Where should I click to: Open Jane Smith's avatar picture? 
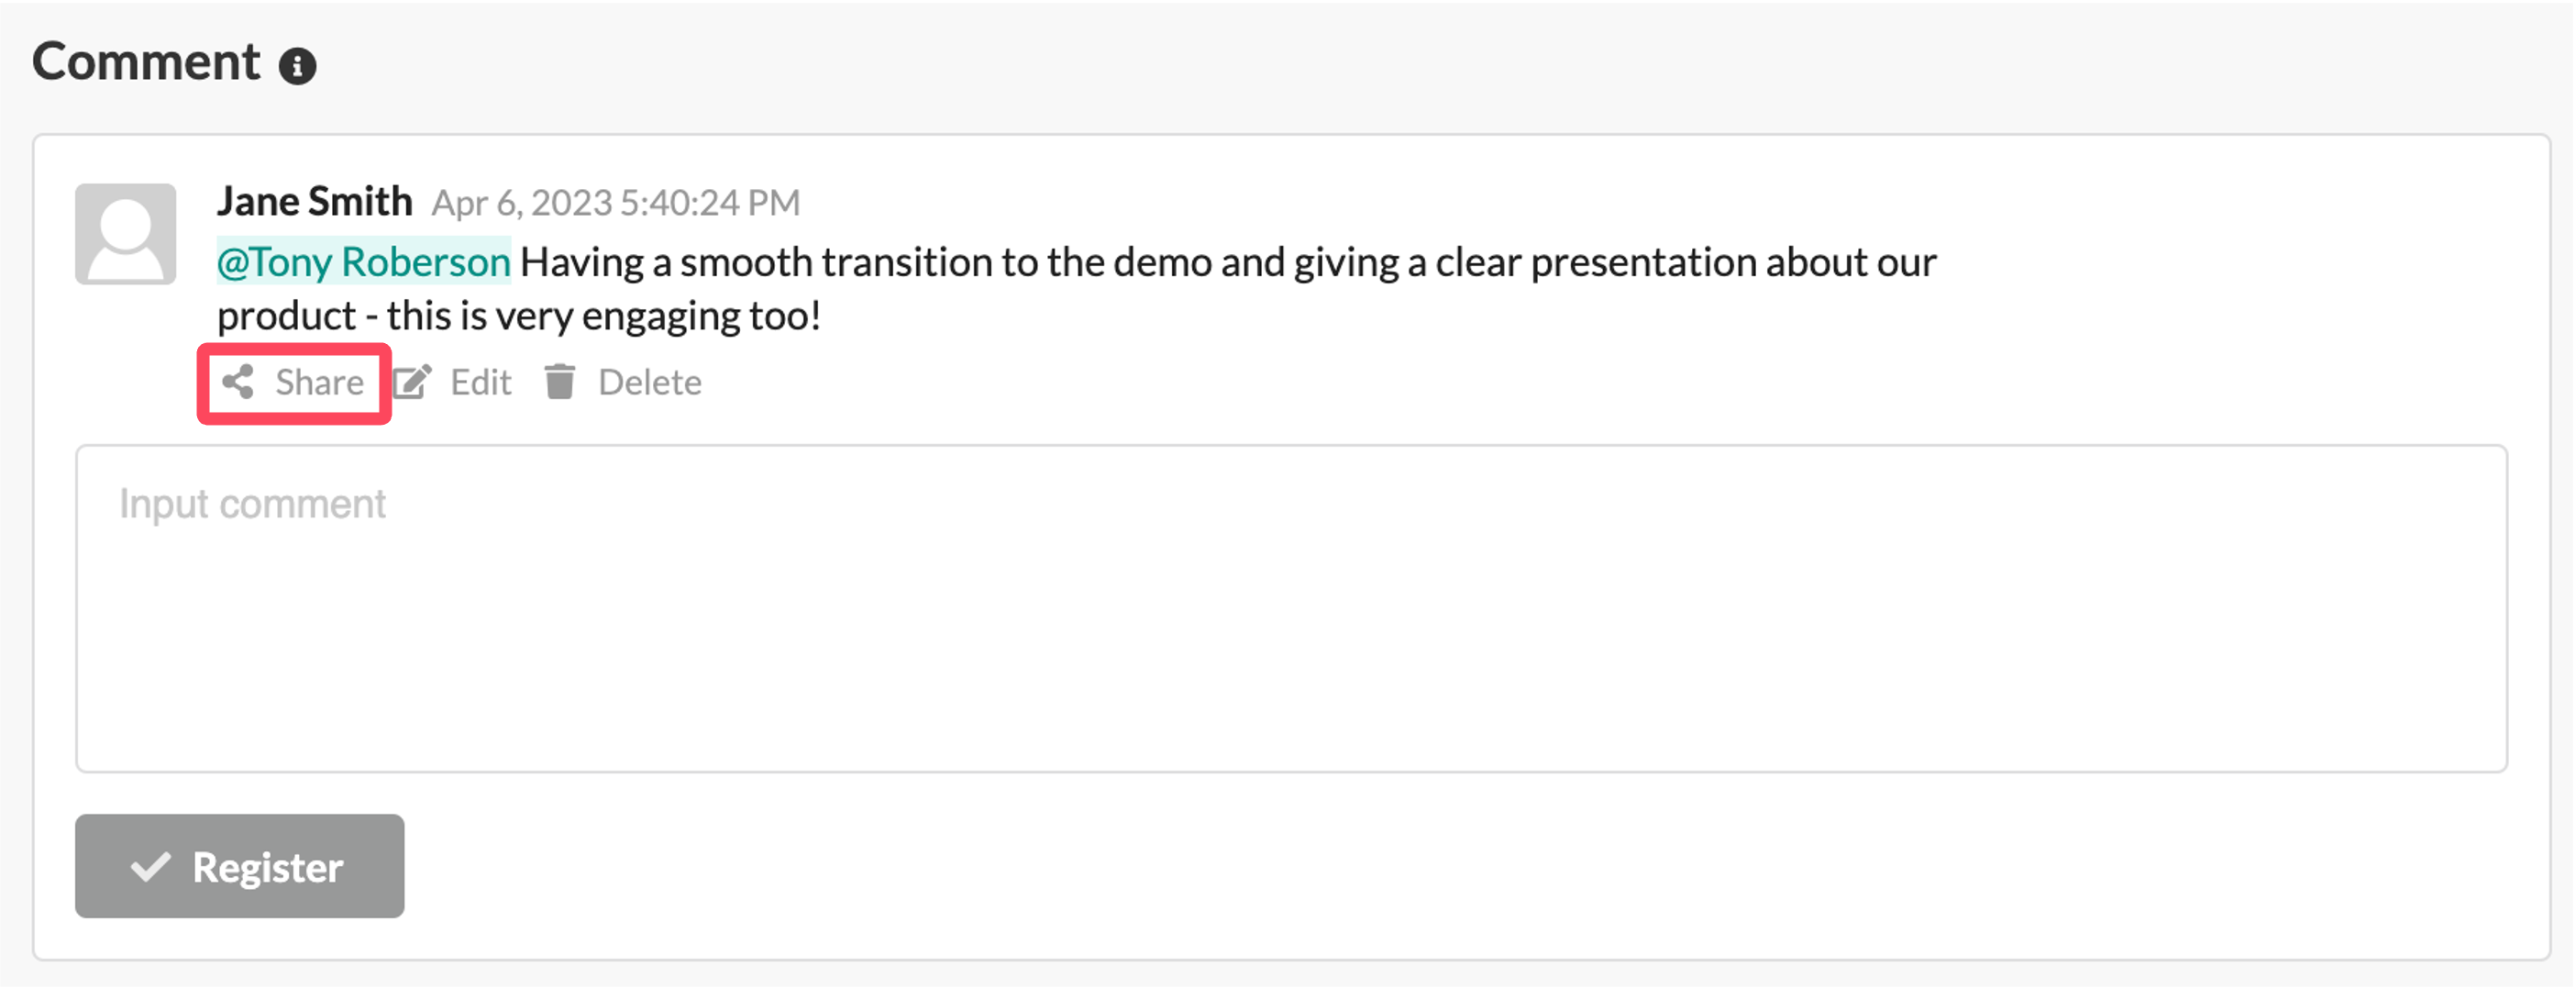126,234
